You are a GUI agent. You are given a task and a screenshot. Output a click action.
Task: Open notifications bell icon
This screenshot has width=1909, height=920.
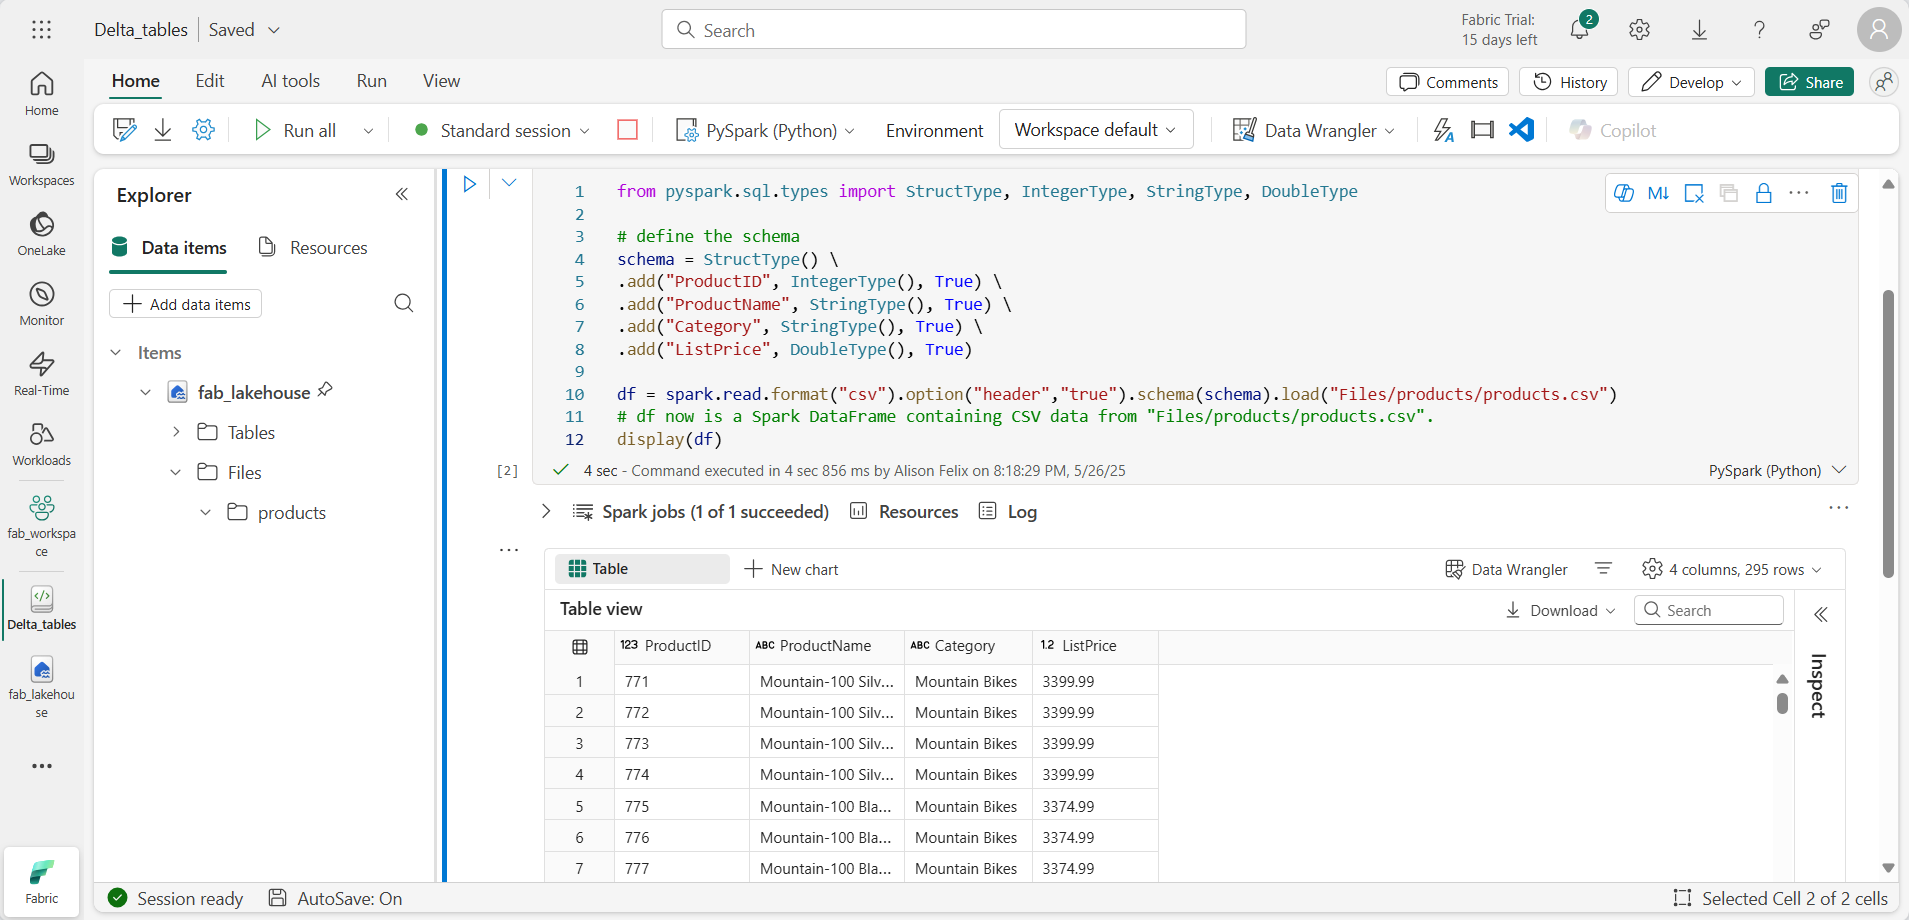tap(1580, 30)
